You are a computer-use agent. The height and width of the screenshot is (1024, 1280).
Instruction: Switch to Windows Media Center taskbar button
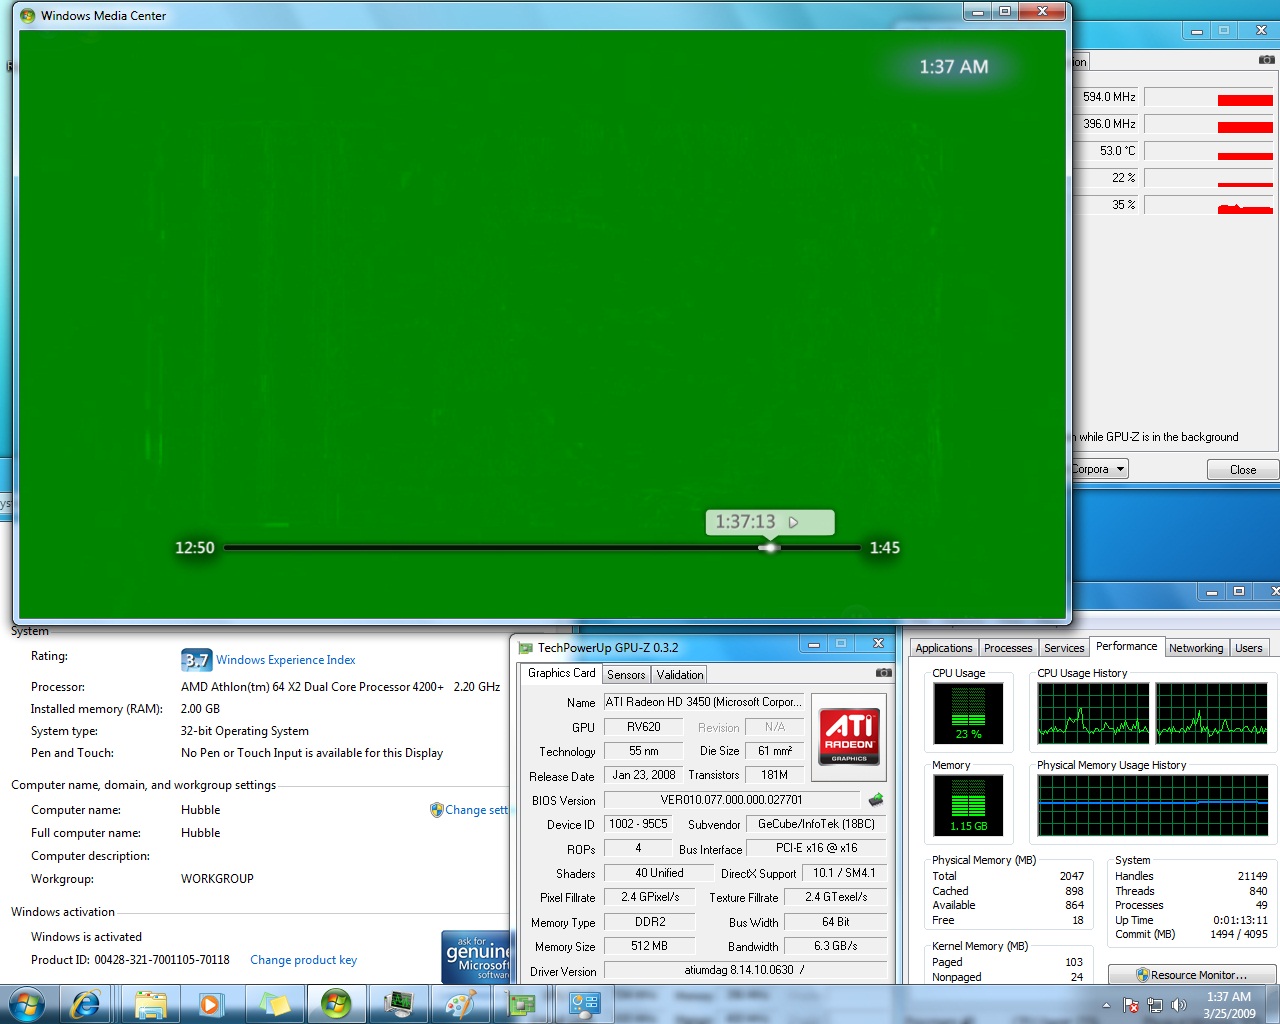click(335, 1004)
